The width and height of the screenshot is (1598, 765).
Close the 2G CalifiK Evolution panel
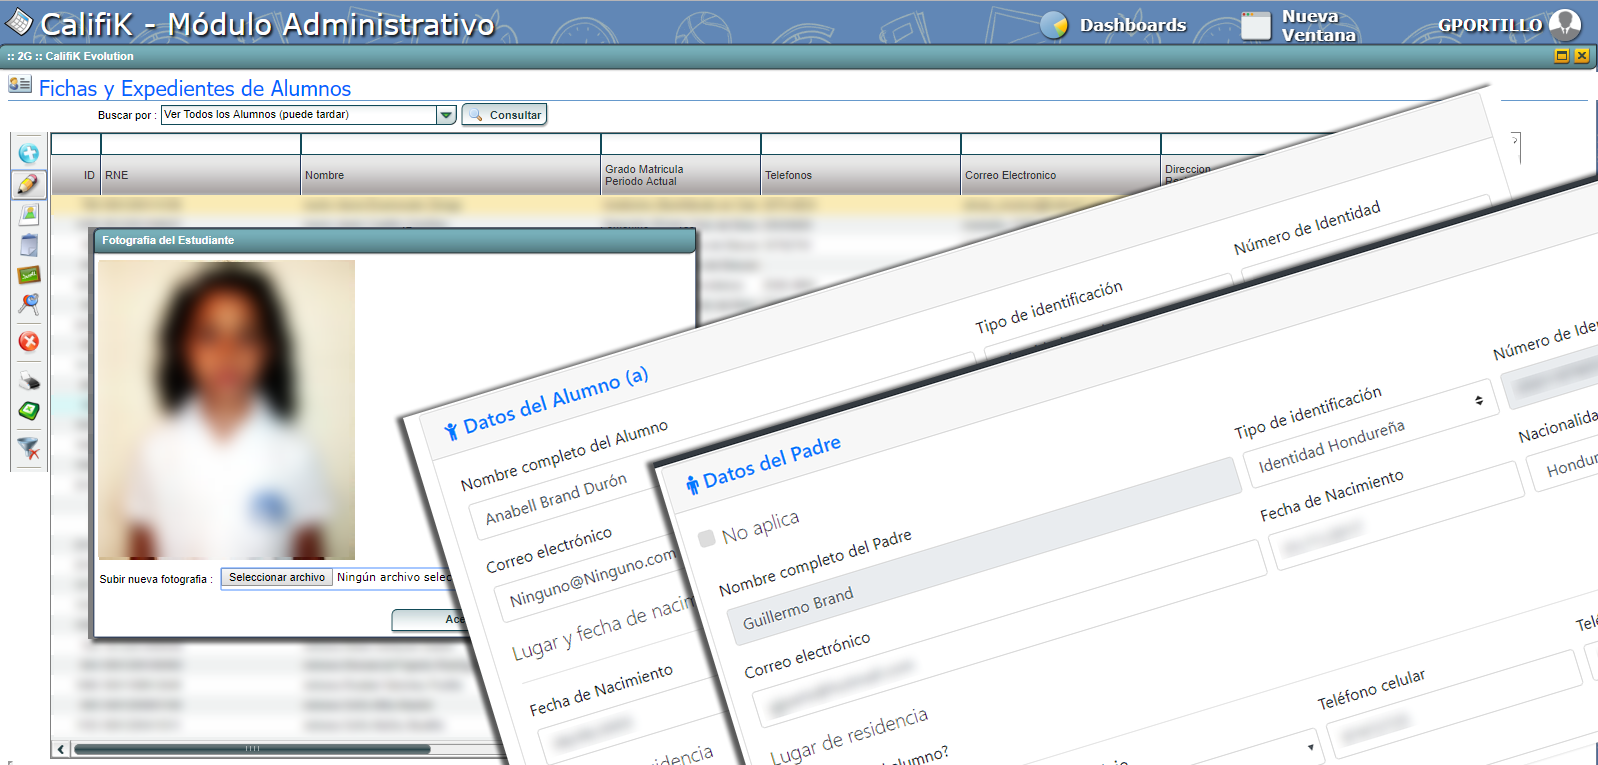click(1581, 56)
